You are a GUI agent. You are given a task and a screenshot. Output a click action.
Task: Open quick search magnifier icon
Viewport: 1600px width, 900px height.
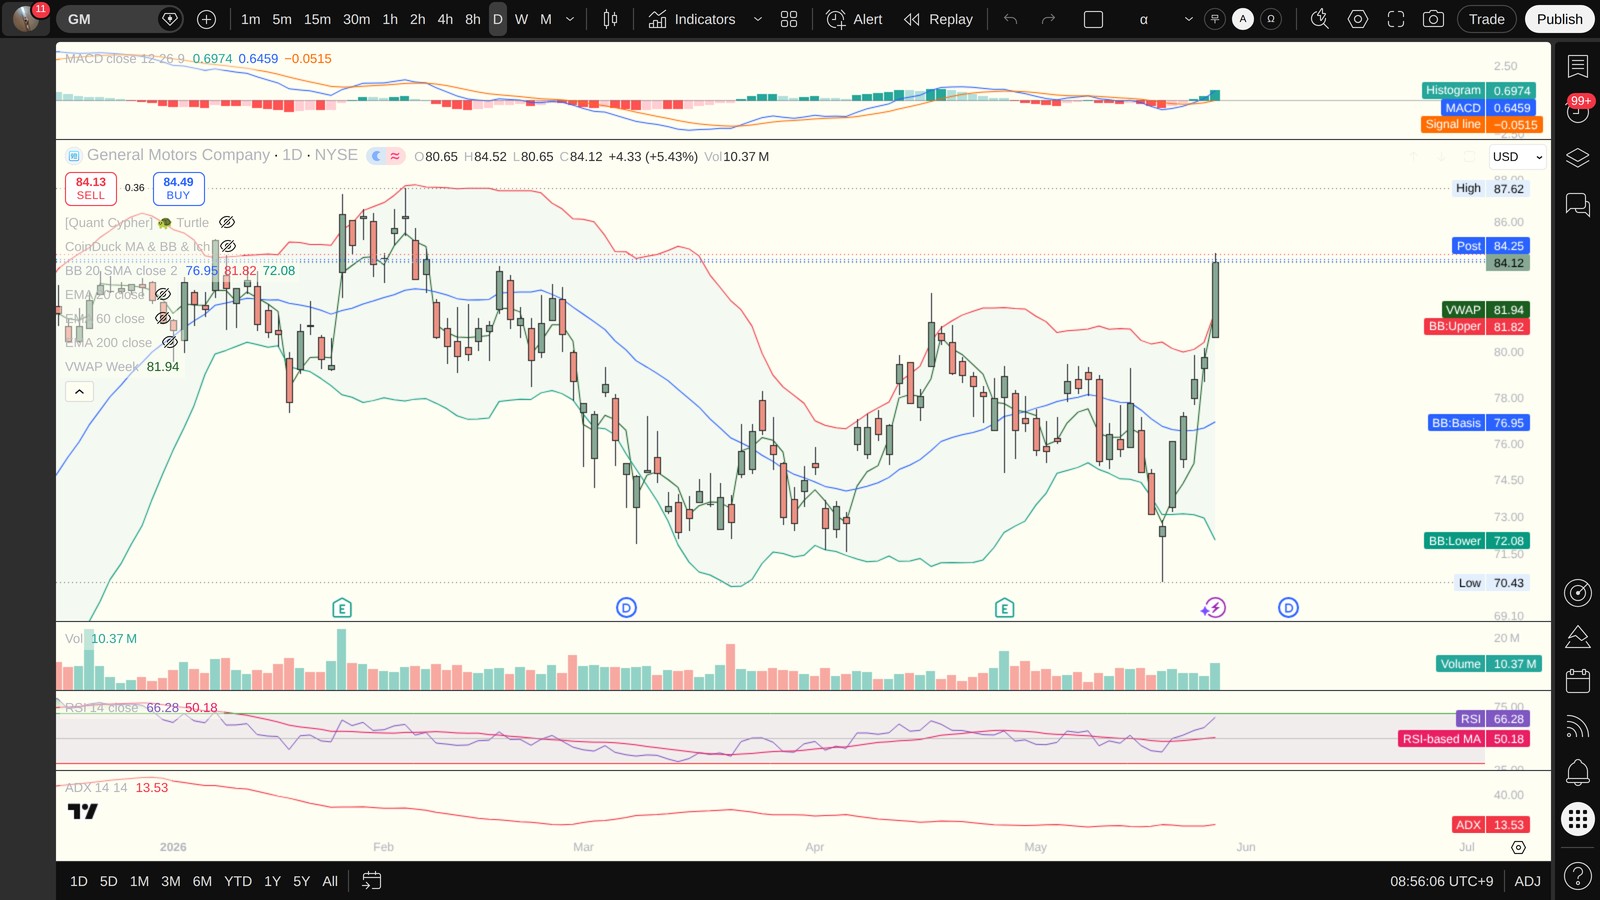pos(1320,19)
